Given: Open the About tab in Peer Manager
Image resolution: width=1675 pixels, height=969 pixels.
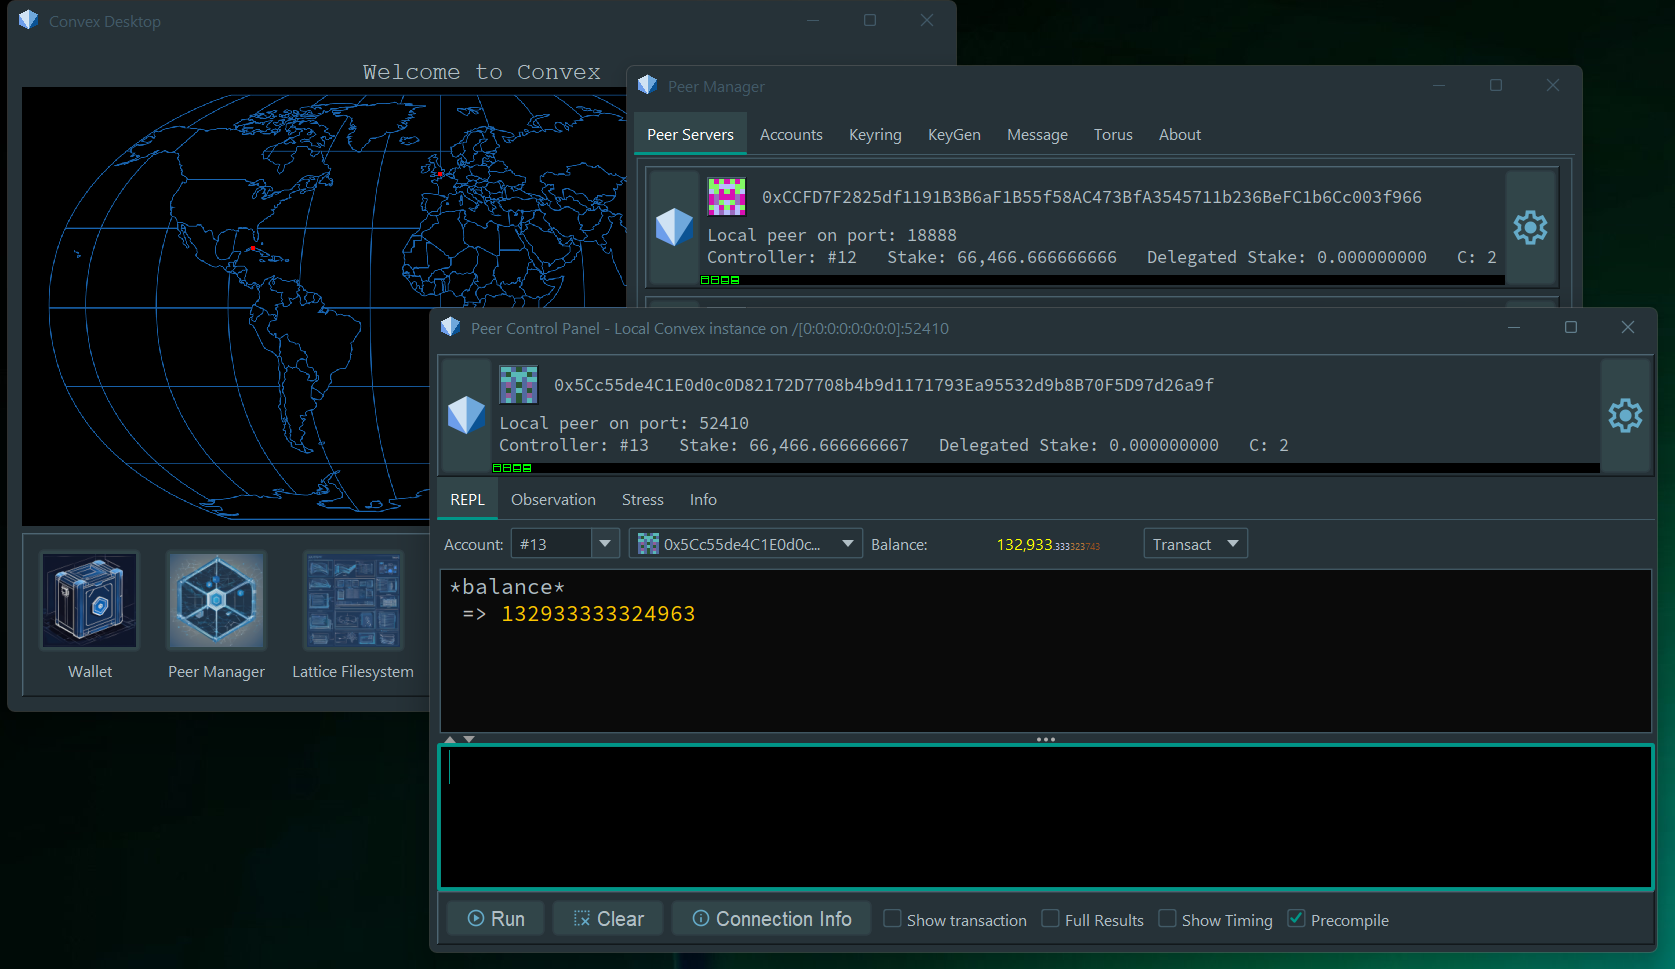Looking at the screenshot, I should (x=1180, y=135).
